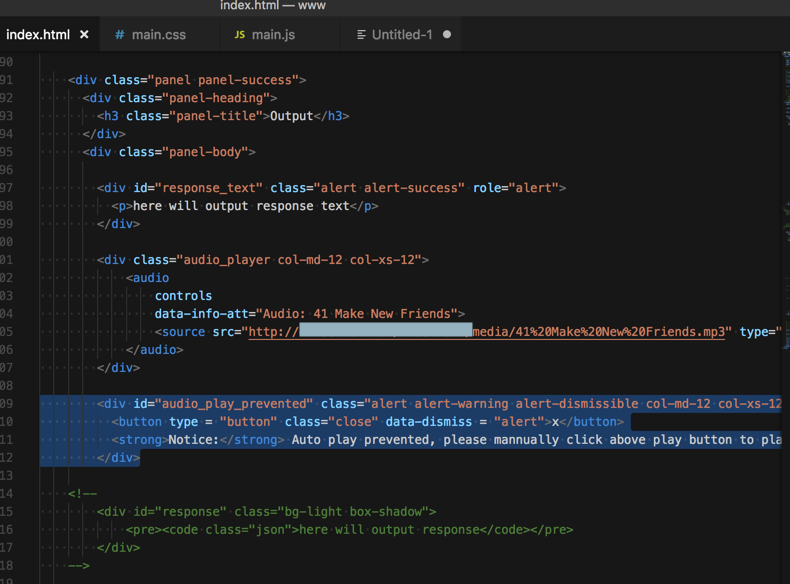The height and width of the screenshot is (584, 790).
Task: Click the window title 'index.html — www'
Action: 273,6
